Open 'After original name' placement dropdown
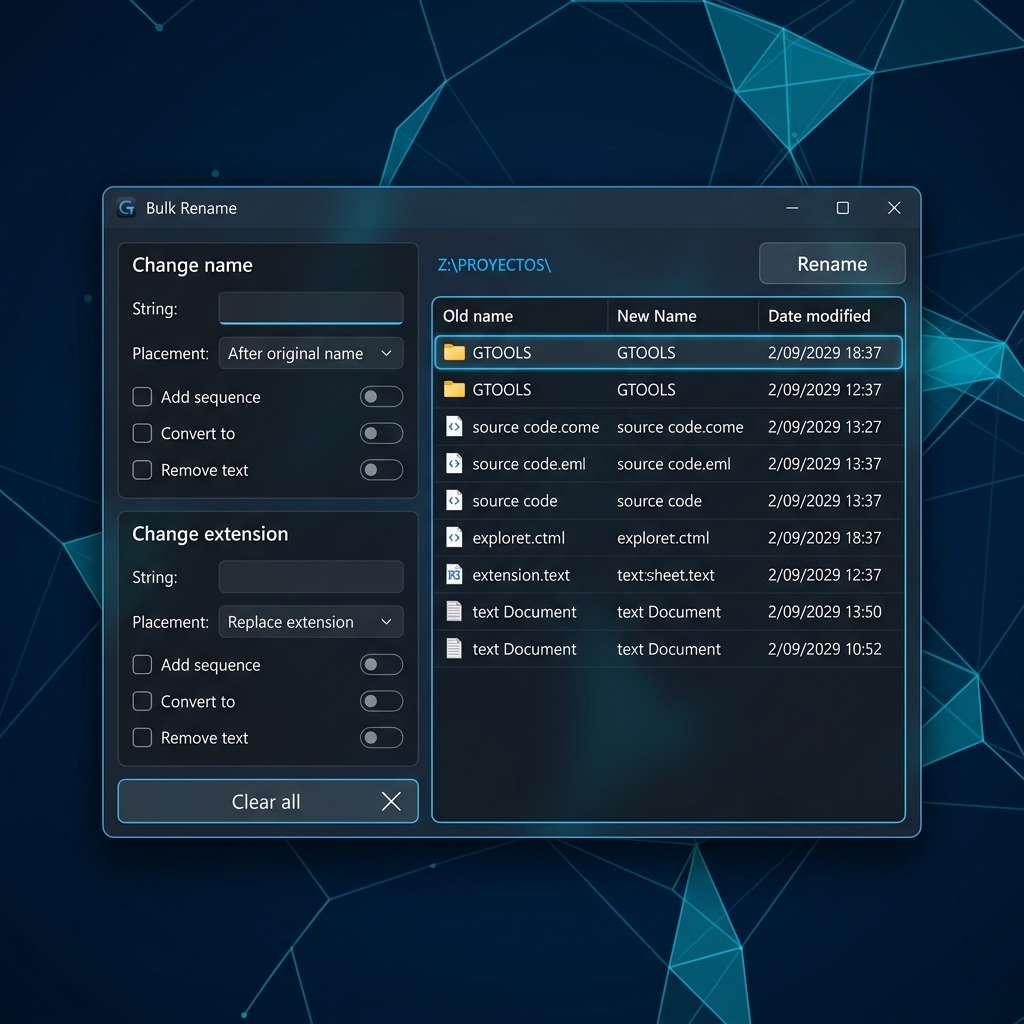1024x1024 pixels. 311,353
